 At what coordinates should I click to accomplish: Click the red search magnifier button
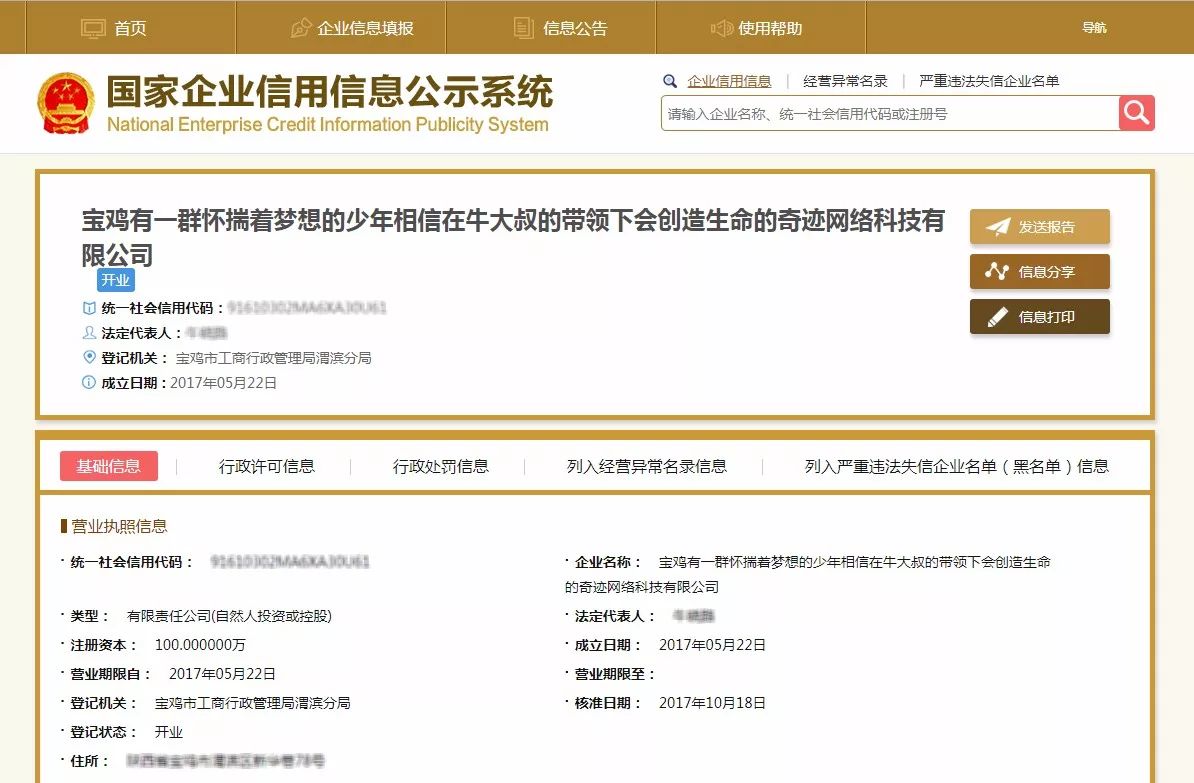click(1137, 113)
